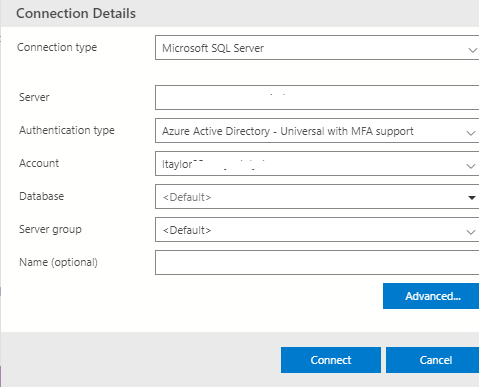Screen dimensions: 479x387
Task: Click the Connection type label
Action: click(x=57, y=48)
